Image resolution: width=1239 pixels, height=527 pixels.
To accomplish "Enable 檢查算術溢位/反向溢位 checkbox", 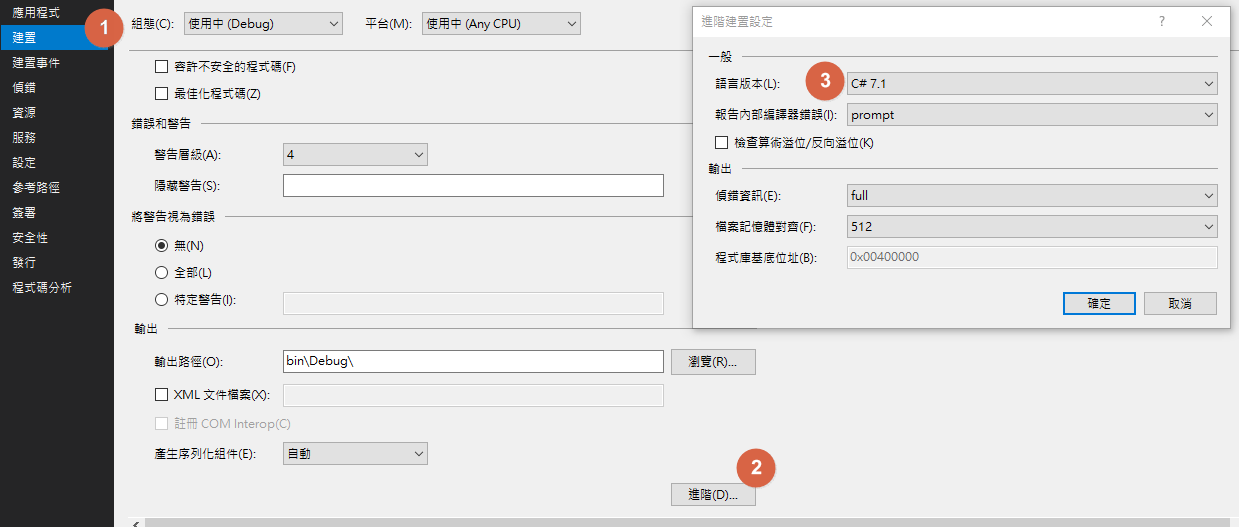I will pos(722,143).
